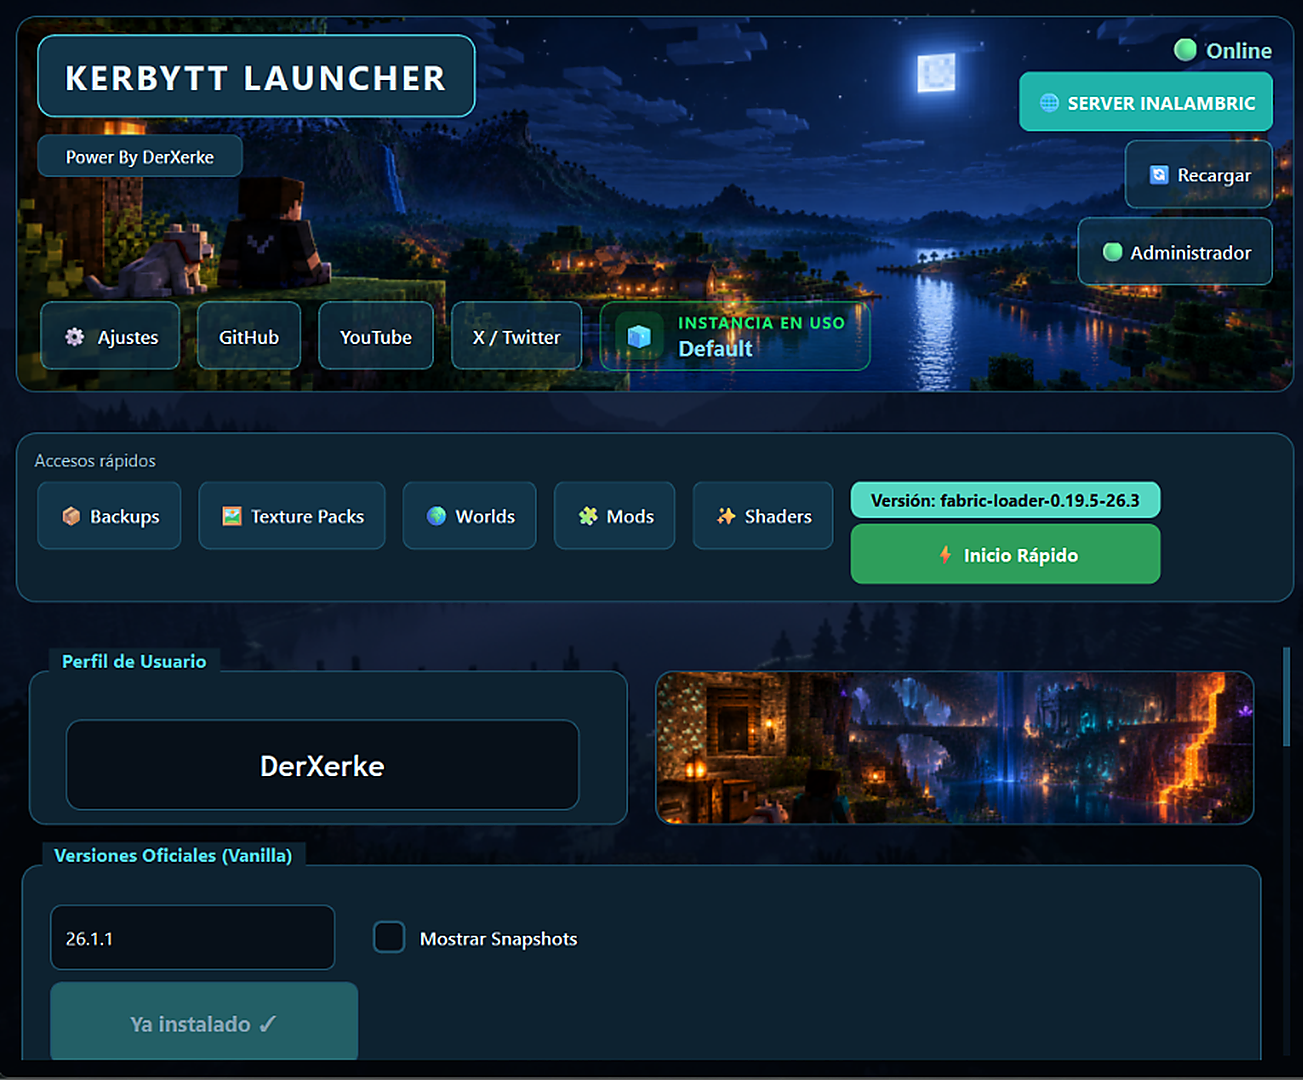Click the sparkle icon on Shaders
The width and height of the screenshot is (1303, 1080).
pyautogui.click(x=726, y=516)
